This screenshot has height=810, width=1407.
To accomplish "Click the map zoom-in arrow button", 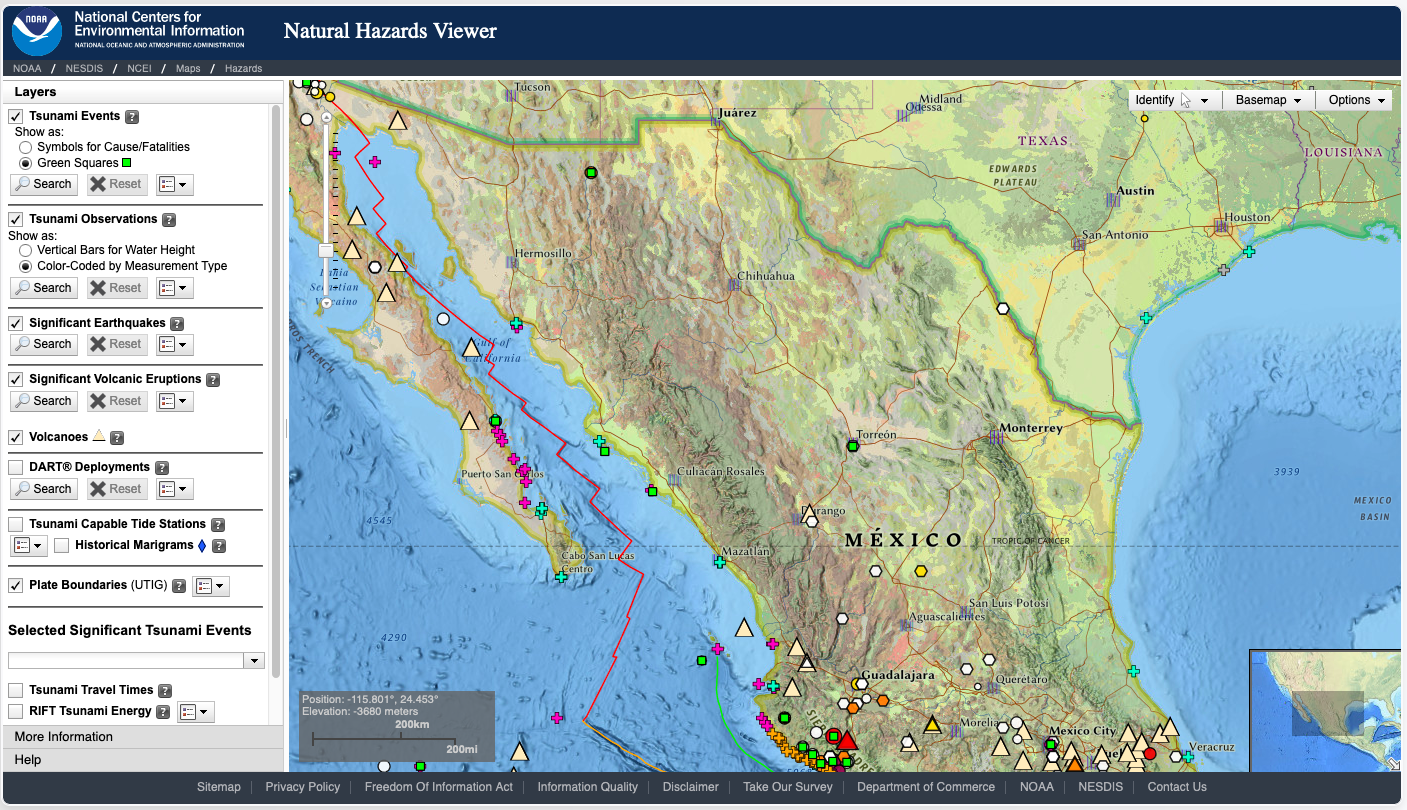I will 325,117.
